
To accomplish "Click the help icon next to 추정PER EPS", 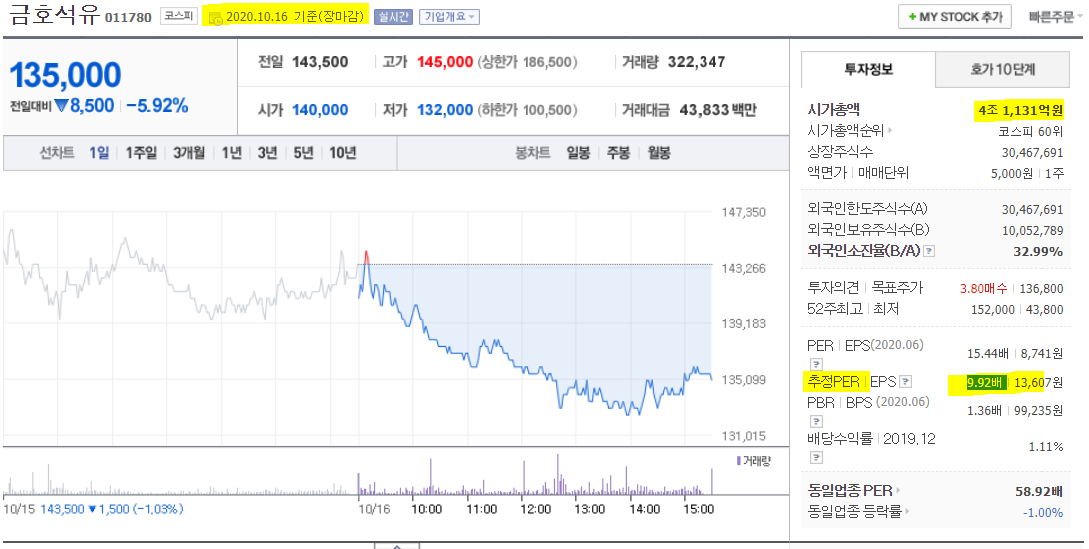I will [906, 382].
